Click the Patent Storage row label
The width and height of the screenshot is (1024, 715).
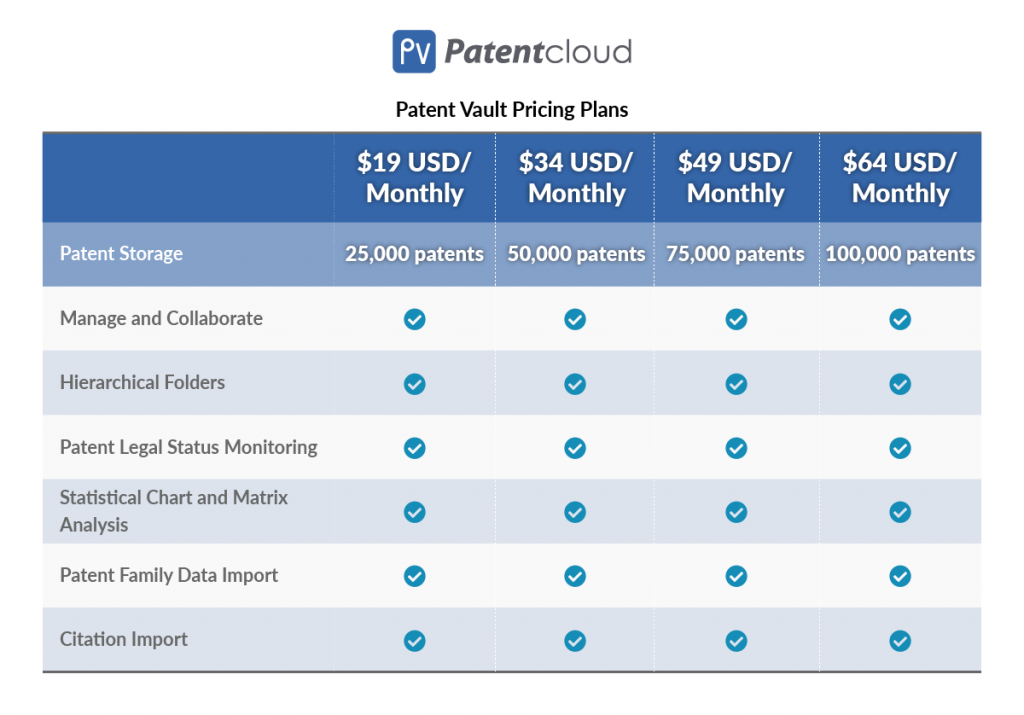point(121,253)
